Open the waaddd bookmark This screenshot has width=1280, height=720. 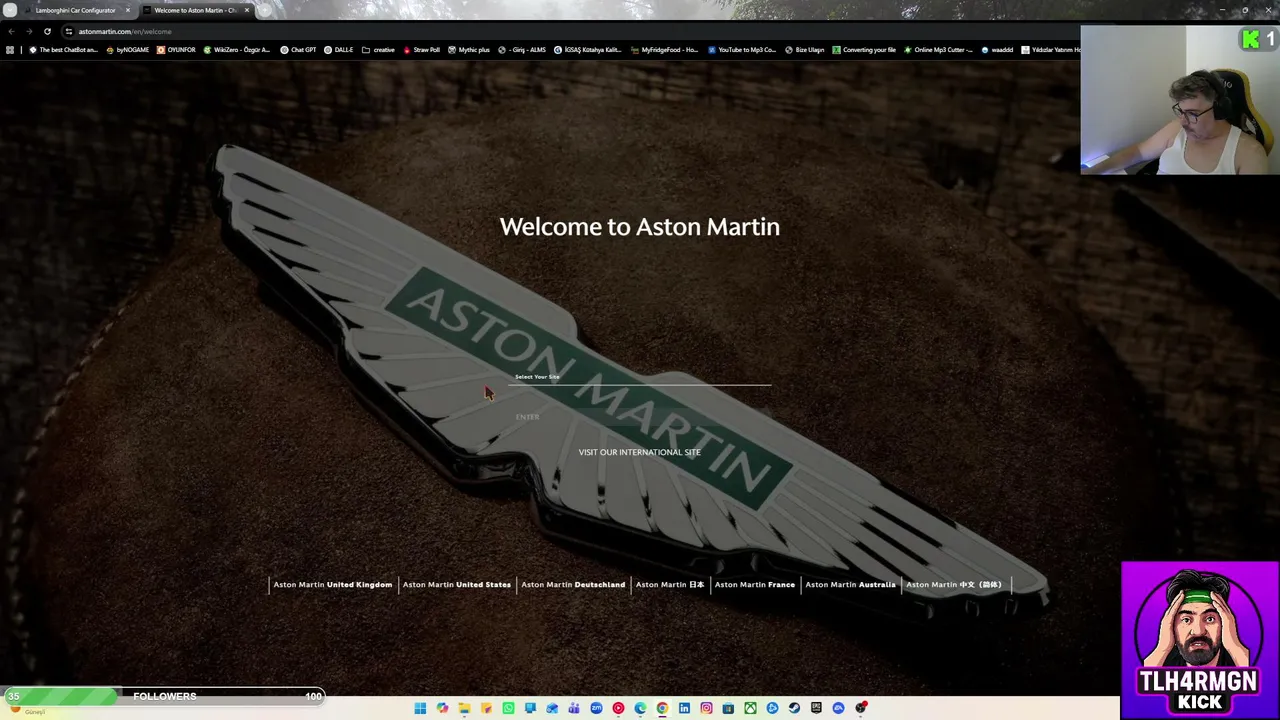[x=997, y=50]
